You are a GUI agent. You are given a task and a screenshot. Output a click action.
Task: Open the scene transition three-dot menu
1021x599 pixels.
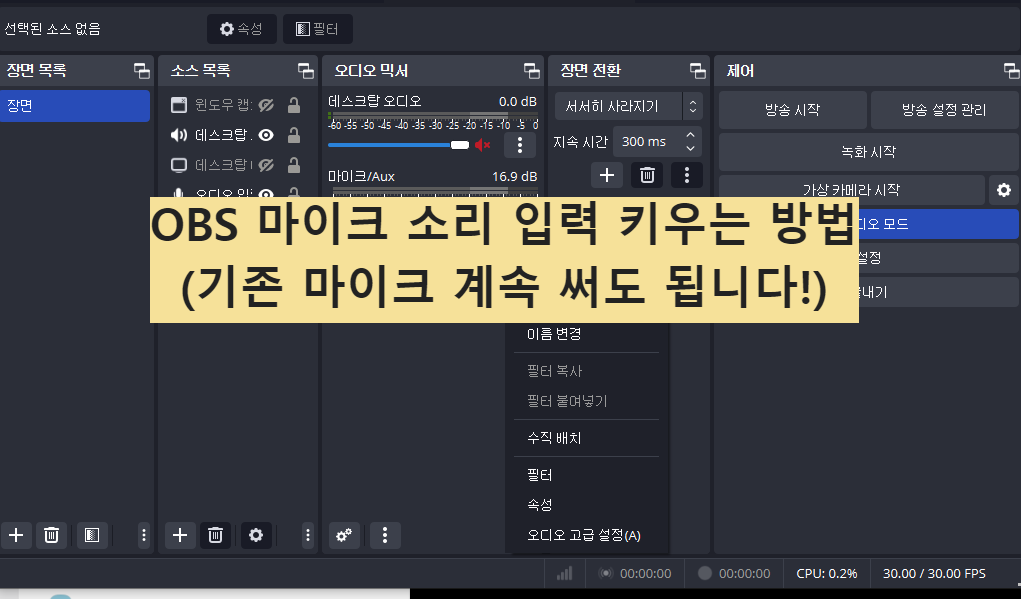click(686, 174)
